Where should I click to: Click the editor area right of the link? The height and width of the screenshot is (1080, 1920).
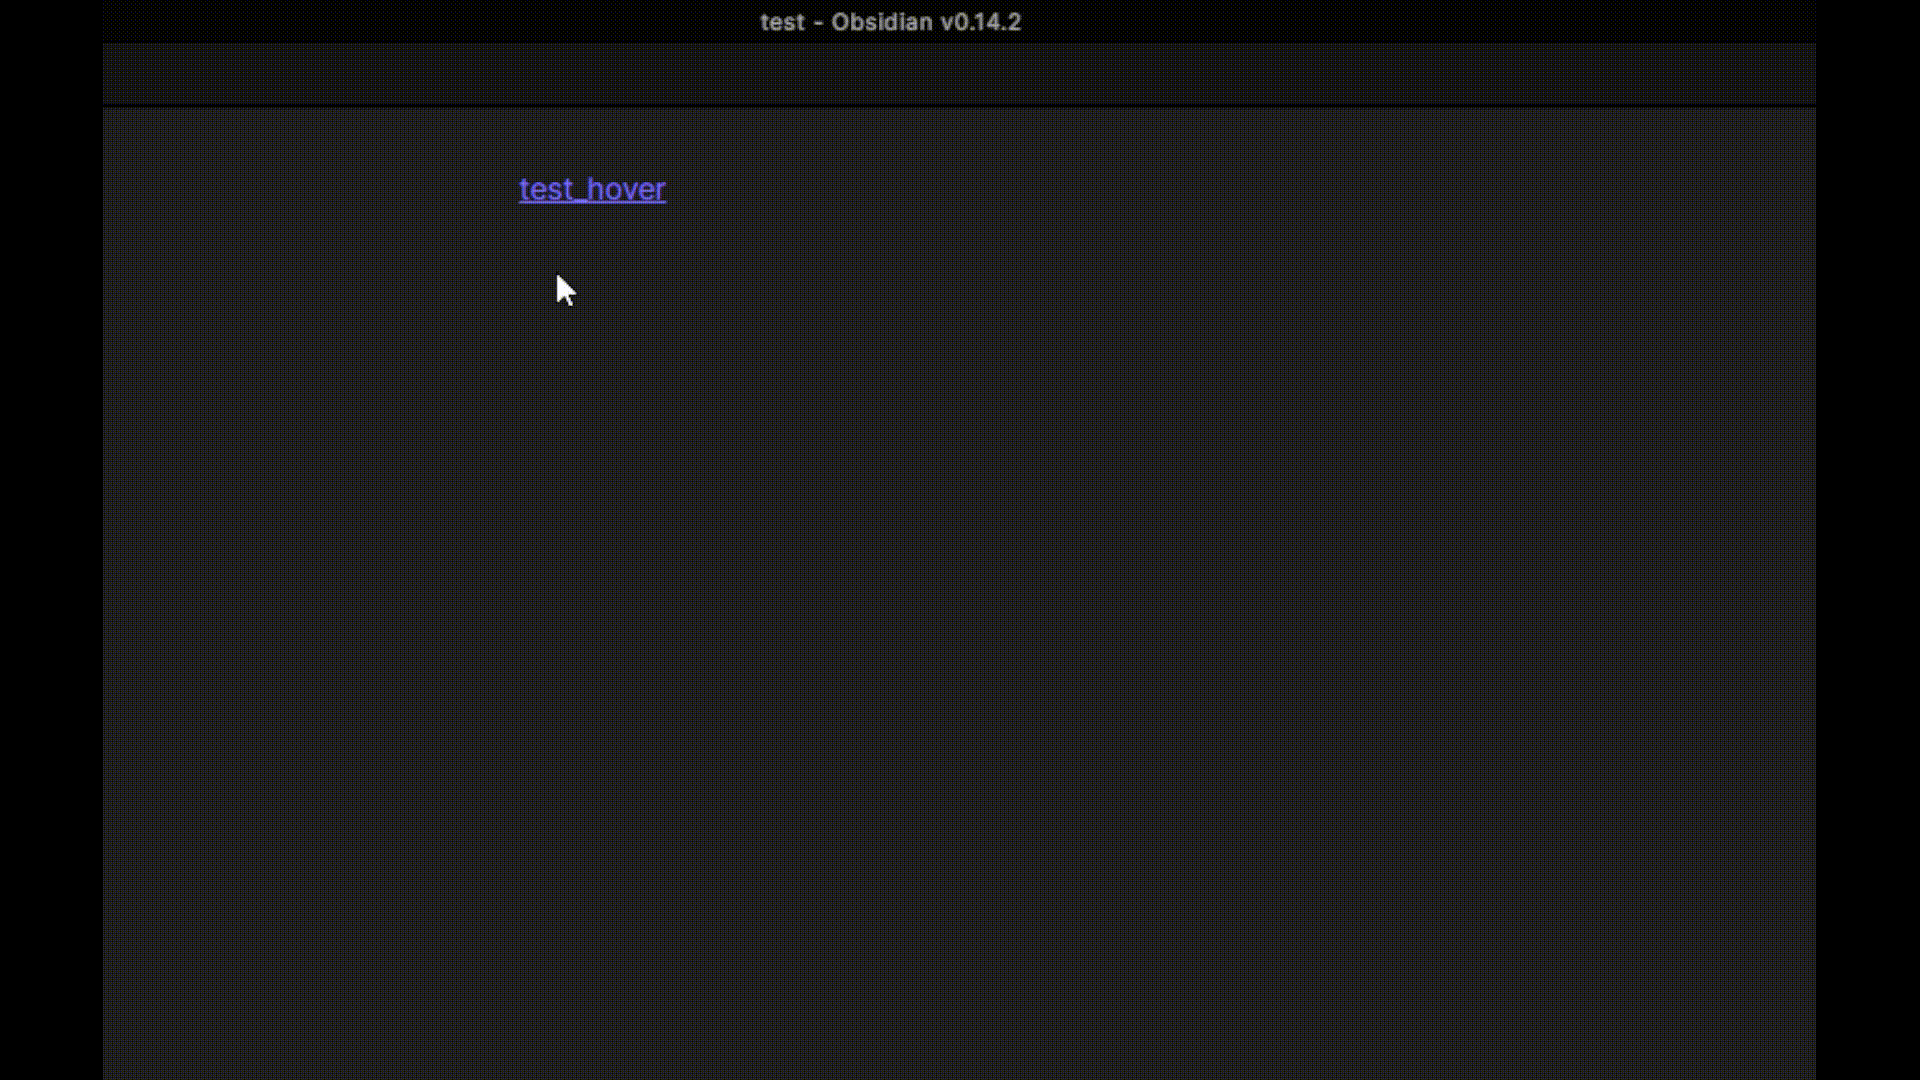[x=900, y=189]
